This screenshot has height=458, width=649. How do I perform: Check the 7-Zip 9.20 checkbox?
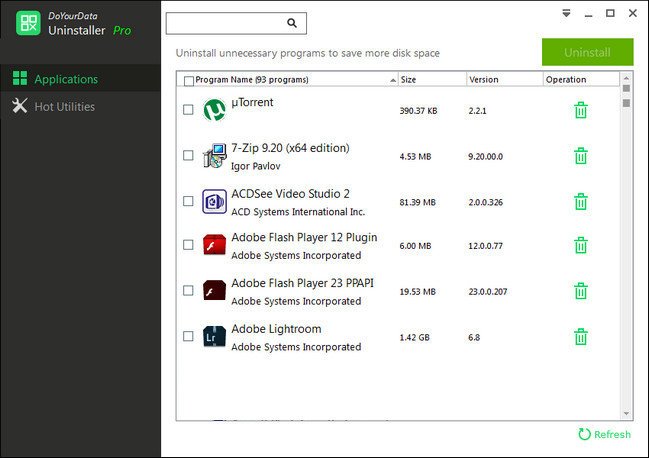[188, 155]
